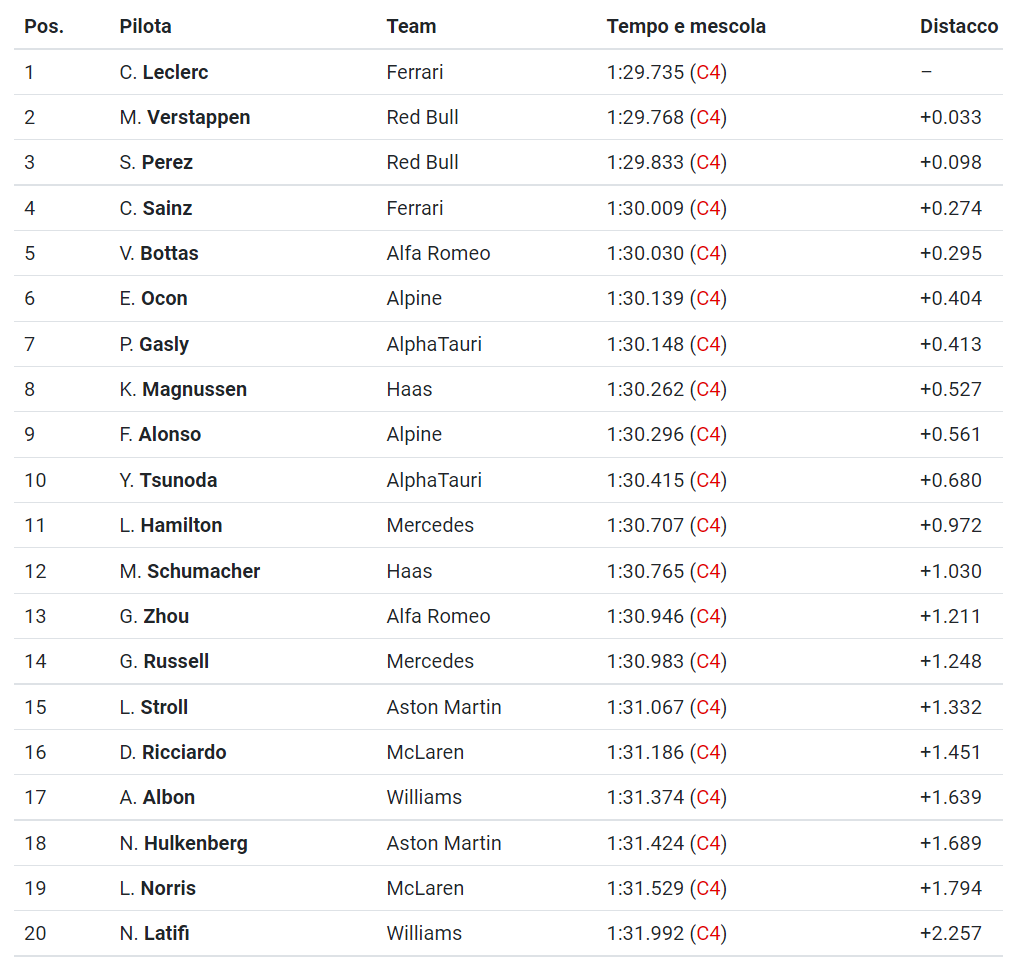
Task: Select position number 10
Action: (x=35, y=480)
